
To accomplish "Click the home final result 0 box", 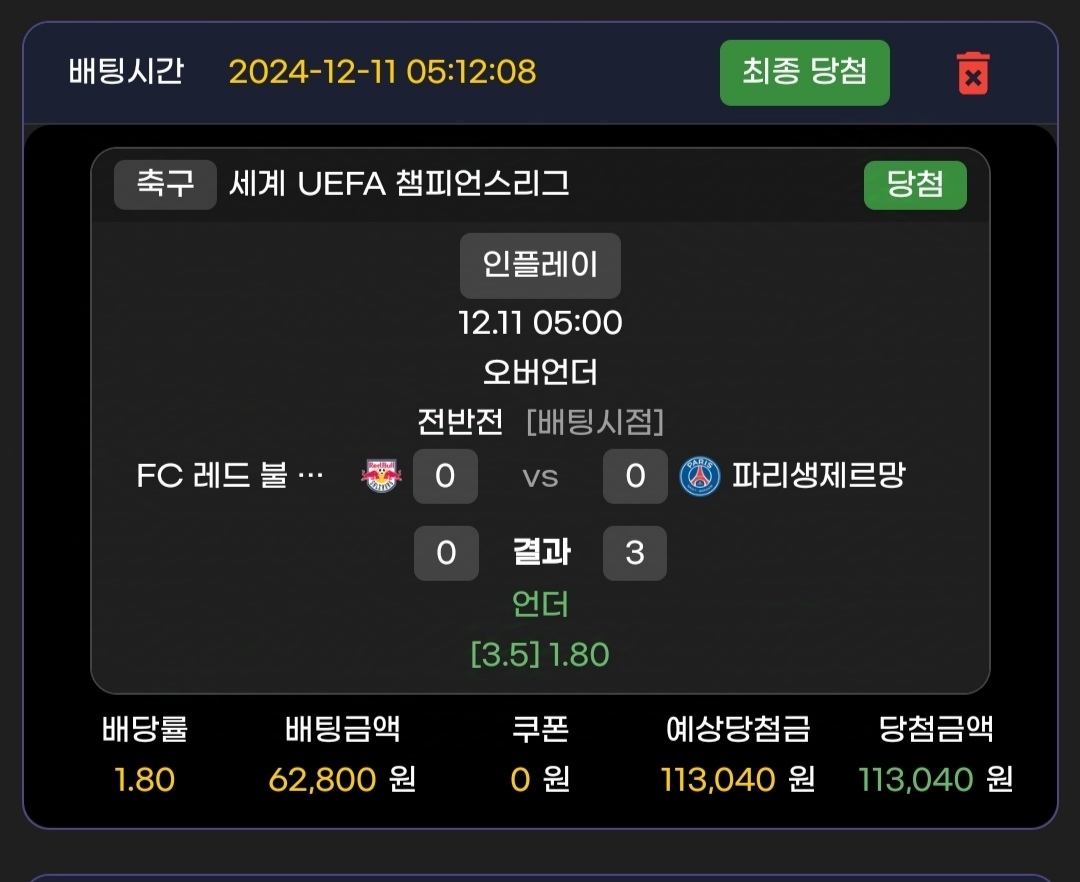I will click(446, 553).
